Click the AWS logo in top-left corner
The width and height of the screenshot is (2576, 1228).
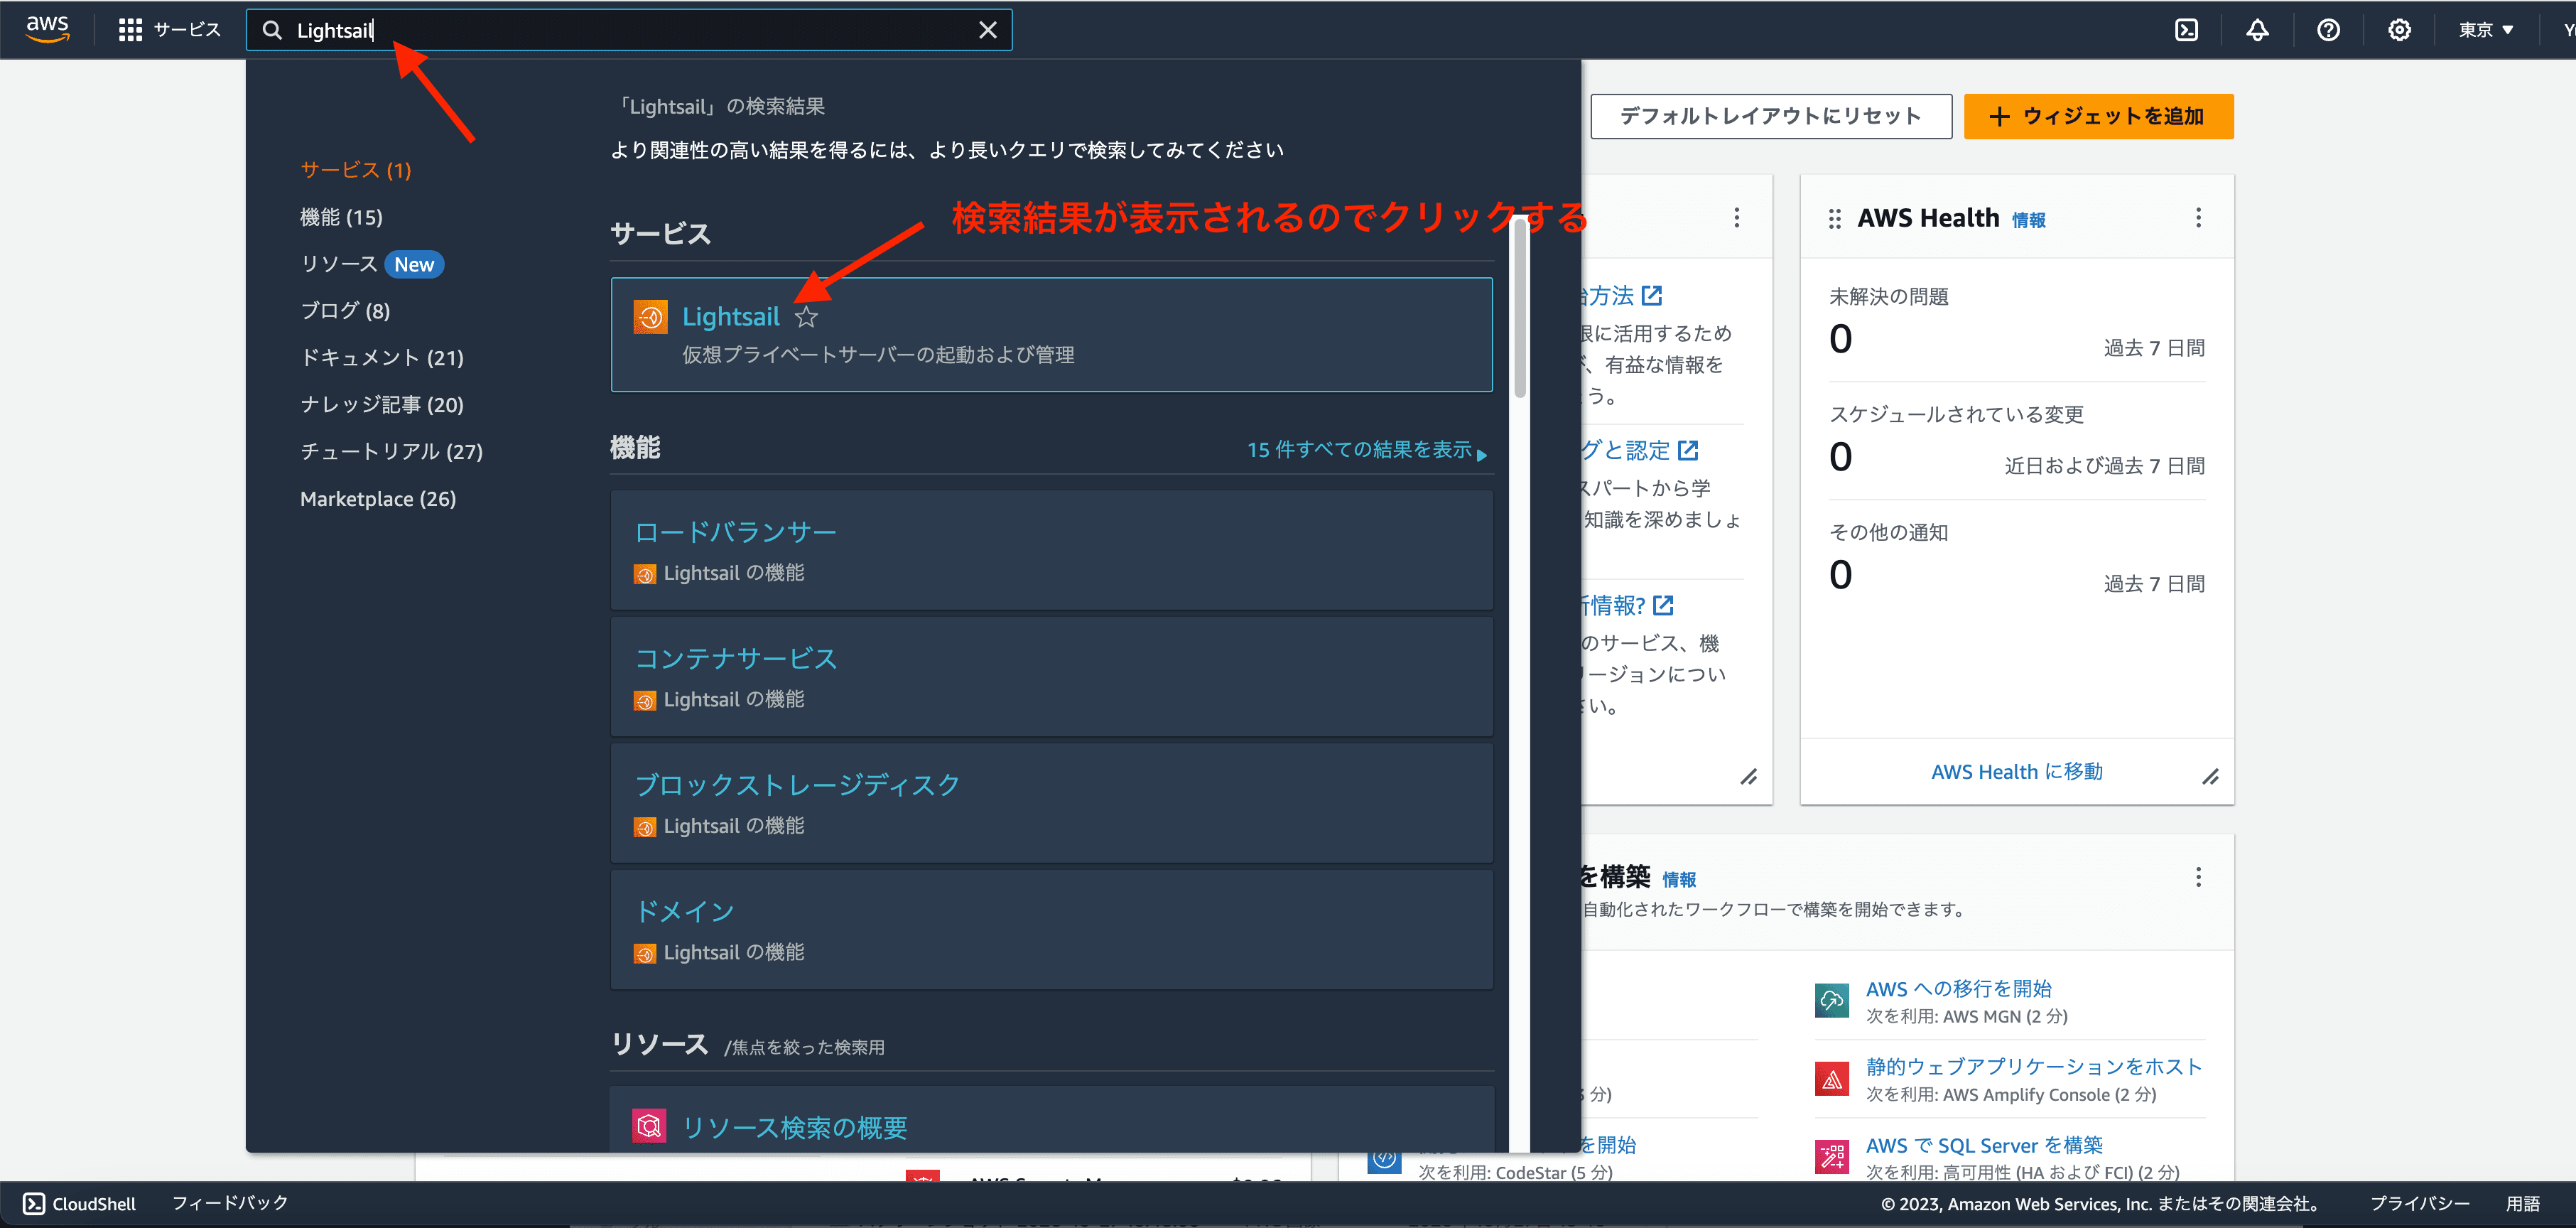click(x=49, y=30)
